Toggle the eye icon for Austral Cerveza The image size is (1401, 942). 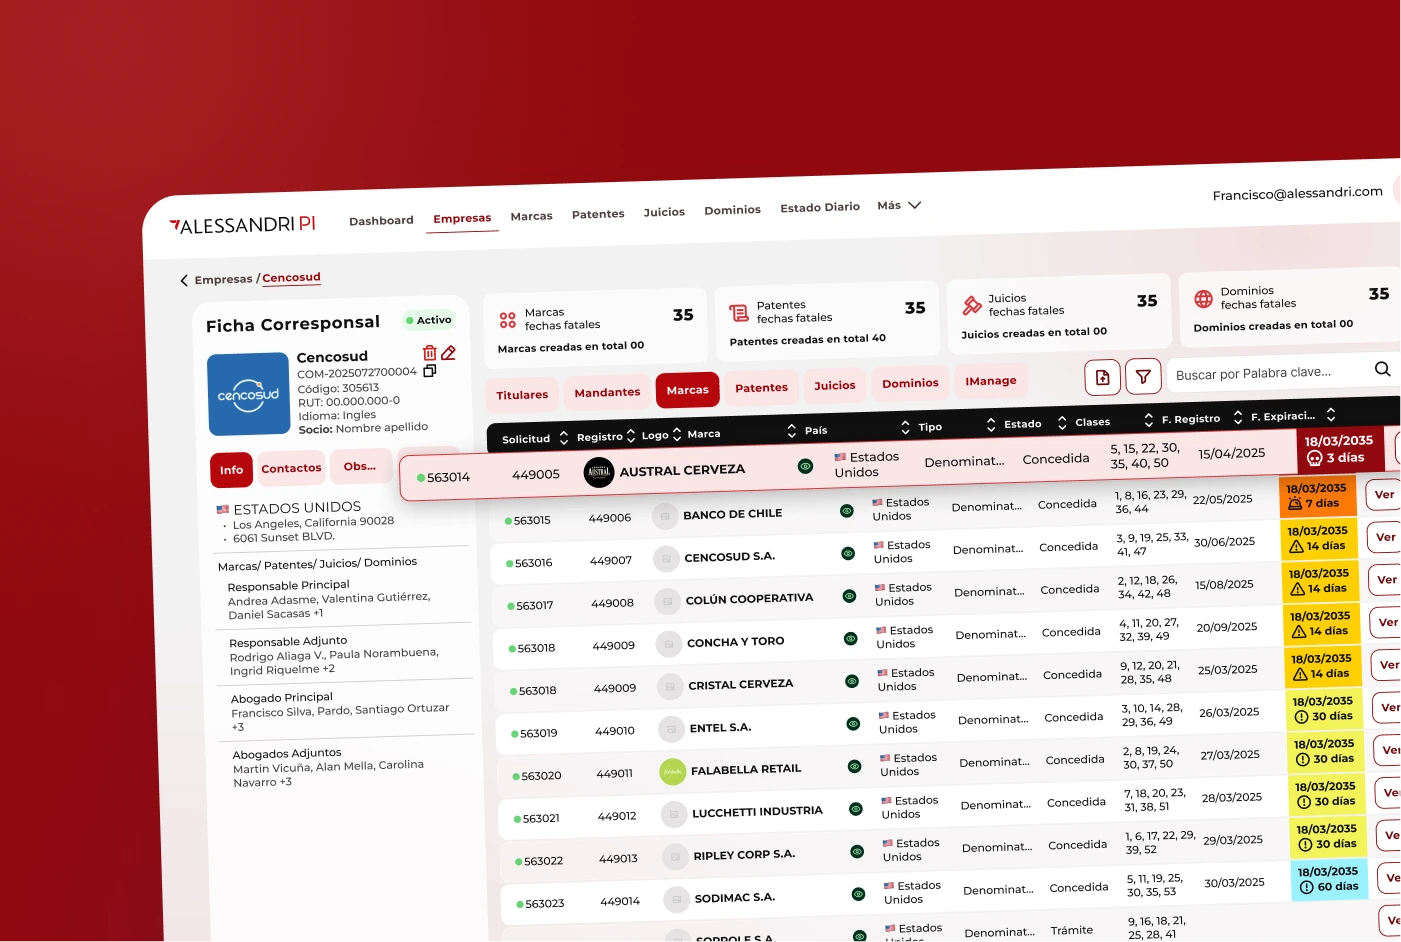805,466
